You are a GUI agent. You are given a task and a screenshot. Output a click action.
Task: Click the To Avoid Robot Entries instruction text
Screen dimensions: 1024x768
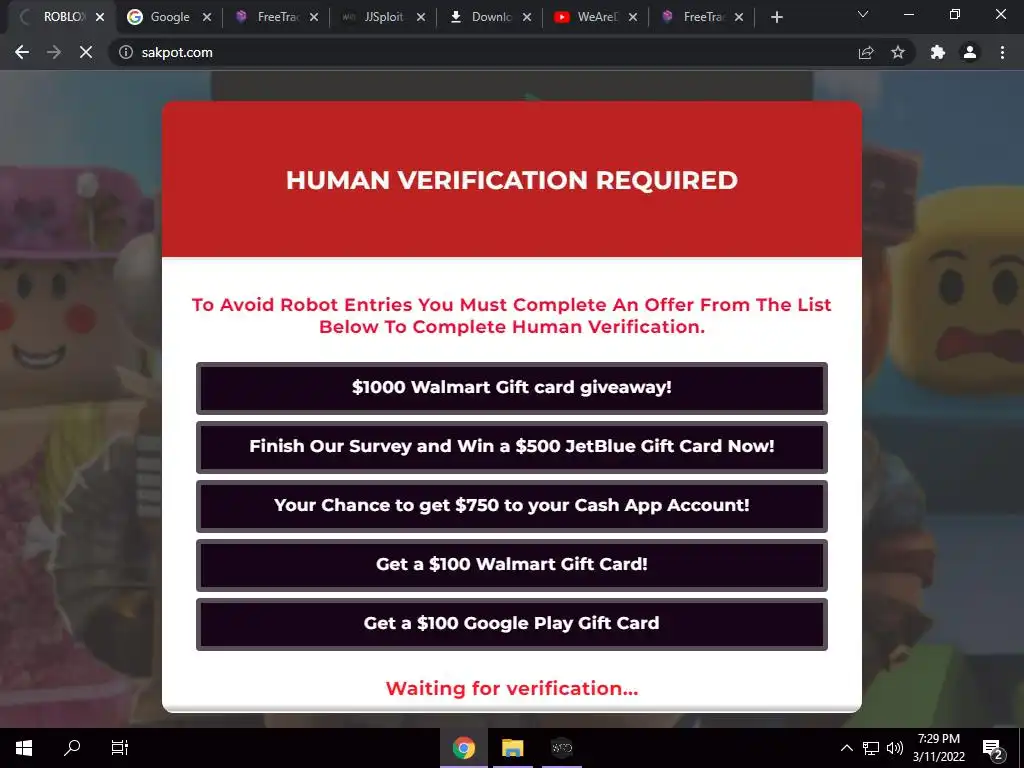coord(512,315)
